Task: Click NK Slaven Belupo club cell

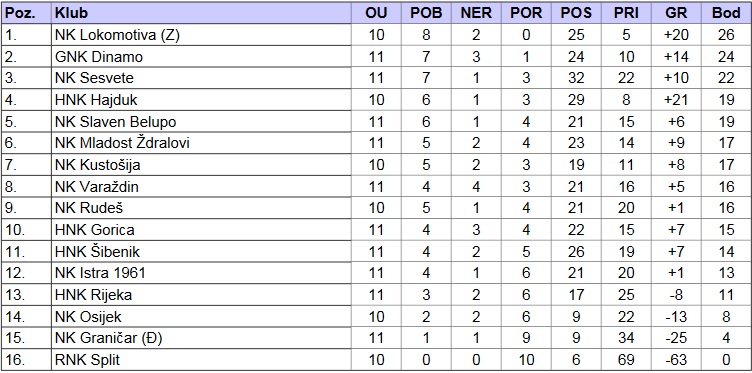Action: click(x=201, y=122)
